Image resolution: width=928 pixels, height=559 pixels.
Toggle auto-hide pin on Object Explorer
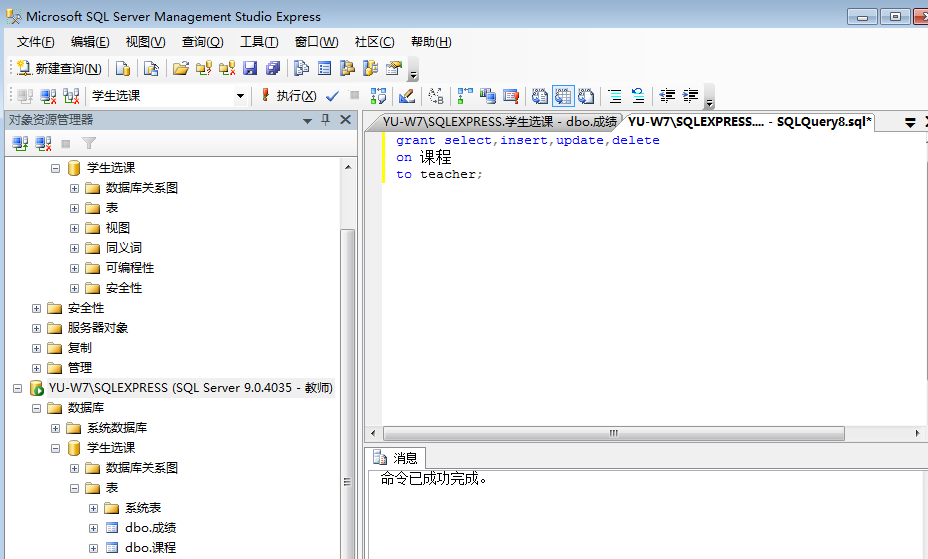(x=326, y=120)
